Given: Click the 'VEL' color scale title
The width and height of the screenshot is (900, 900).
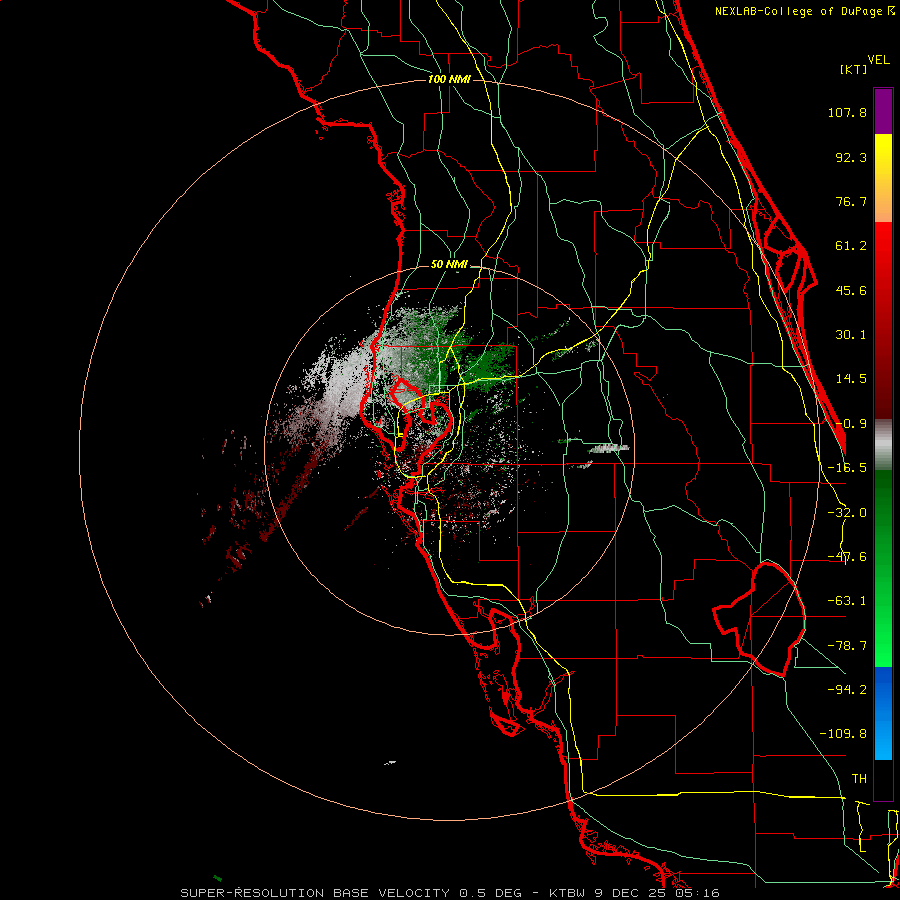Looking at the screenshot, I should pos(878,60).
